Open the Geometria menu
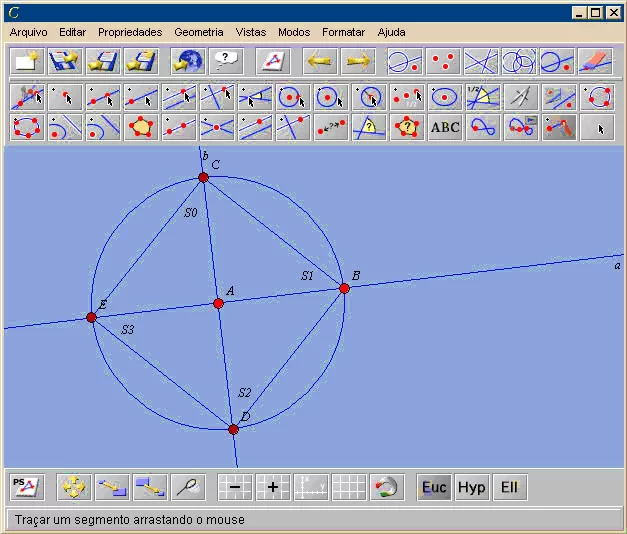The image size is (627, 534). (x=199, y=32)
